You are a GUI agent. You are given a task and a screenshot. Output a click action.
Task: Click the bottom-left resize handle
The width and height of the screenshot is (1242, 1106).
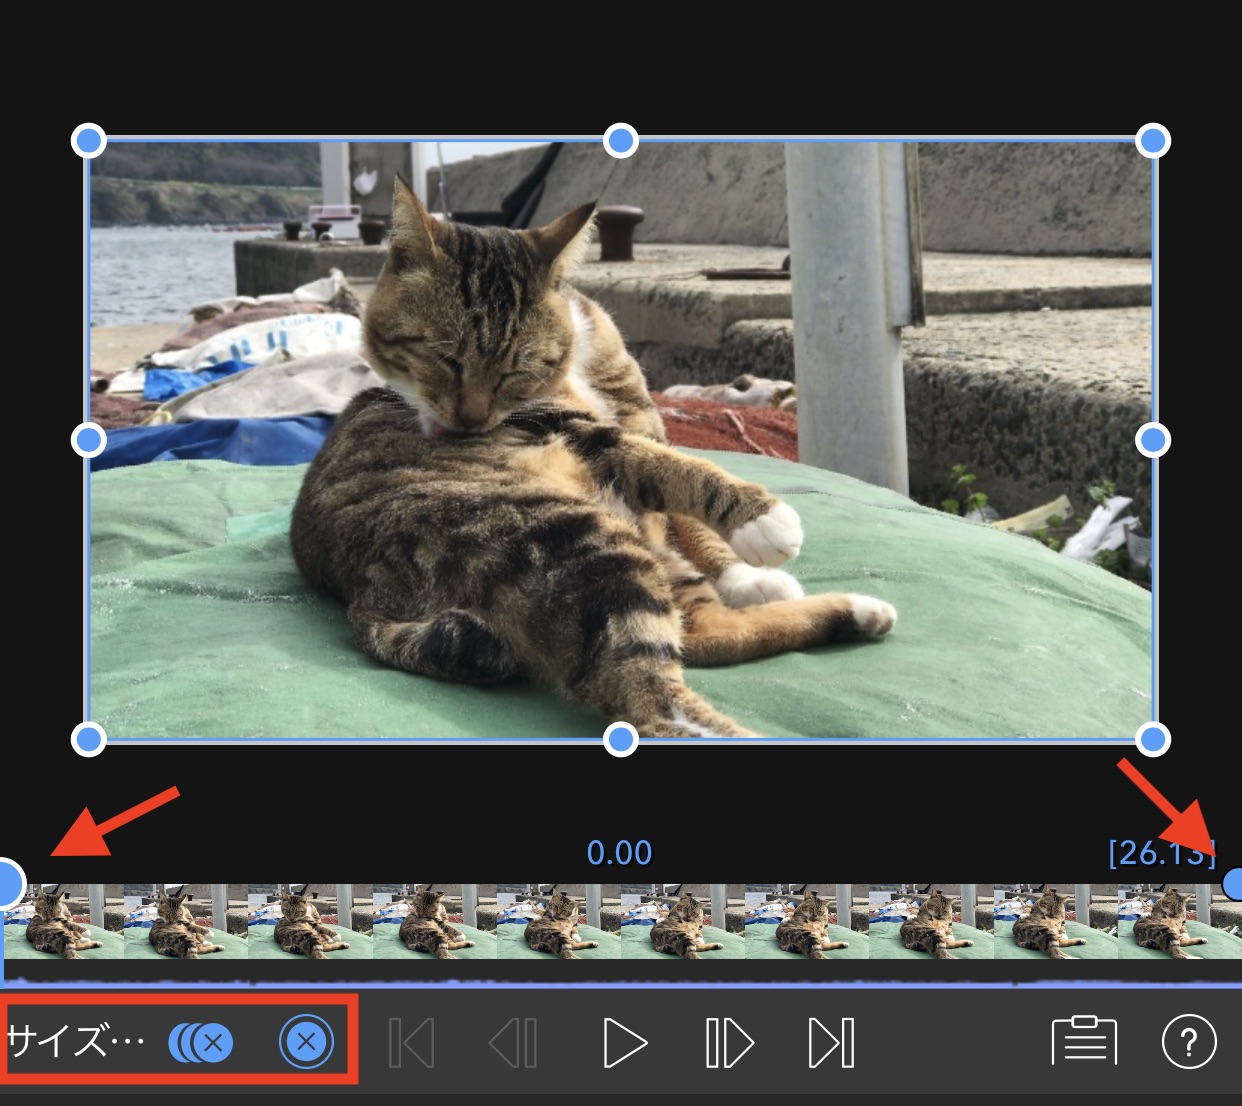(89, 739)
